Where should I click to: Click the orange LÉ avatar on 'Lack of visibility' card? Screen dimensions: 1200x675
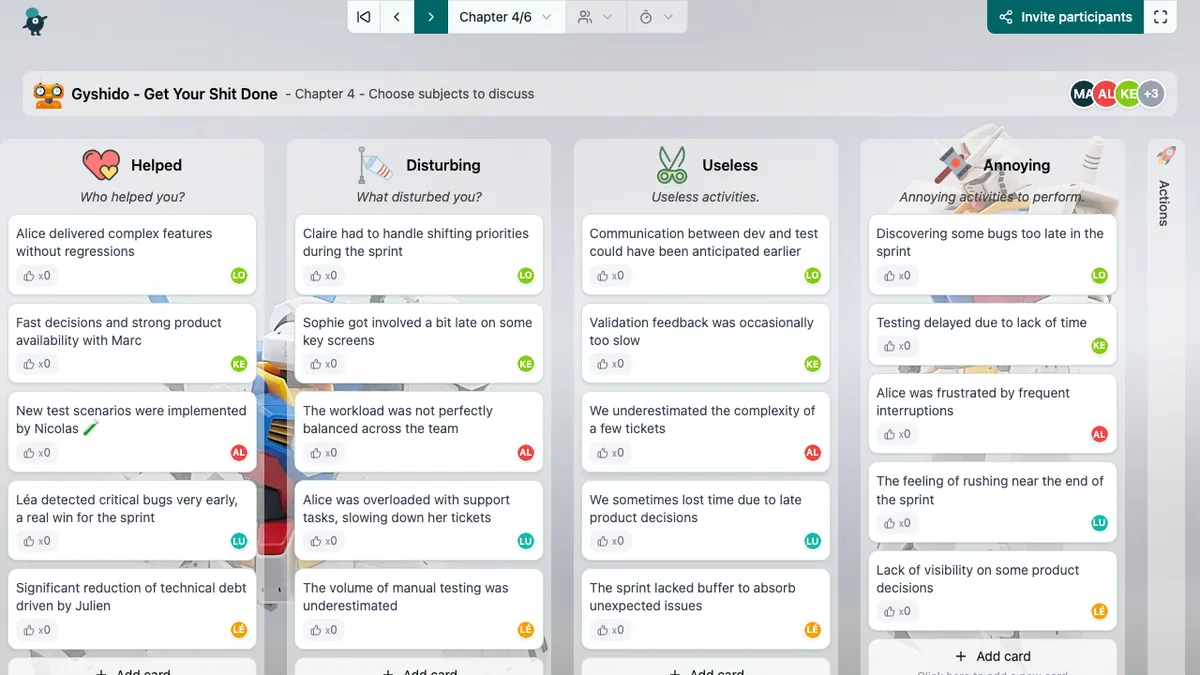tap(1099, 611)
